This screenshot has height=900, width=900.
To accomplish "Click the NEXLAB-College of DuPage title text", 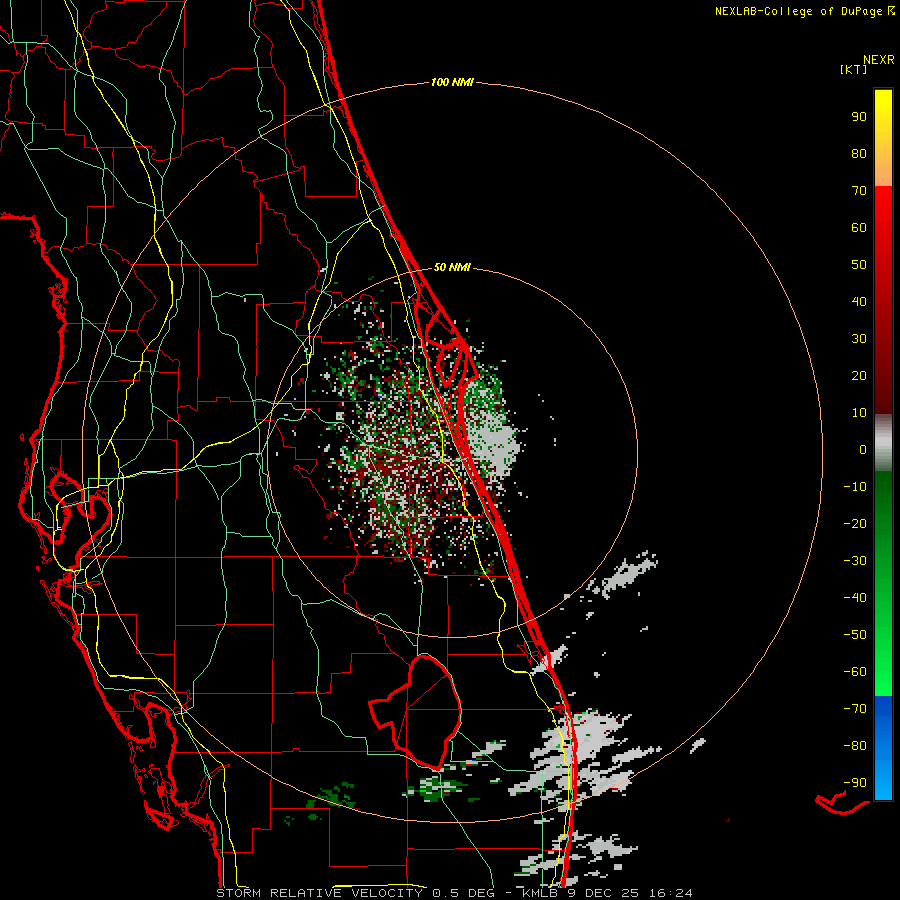I will pos(798,11).
